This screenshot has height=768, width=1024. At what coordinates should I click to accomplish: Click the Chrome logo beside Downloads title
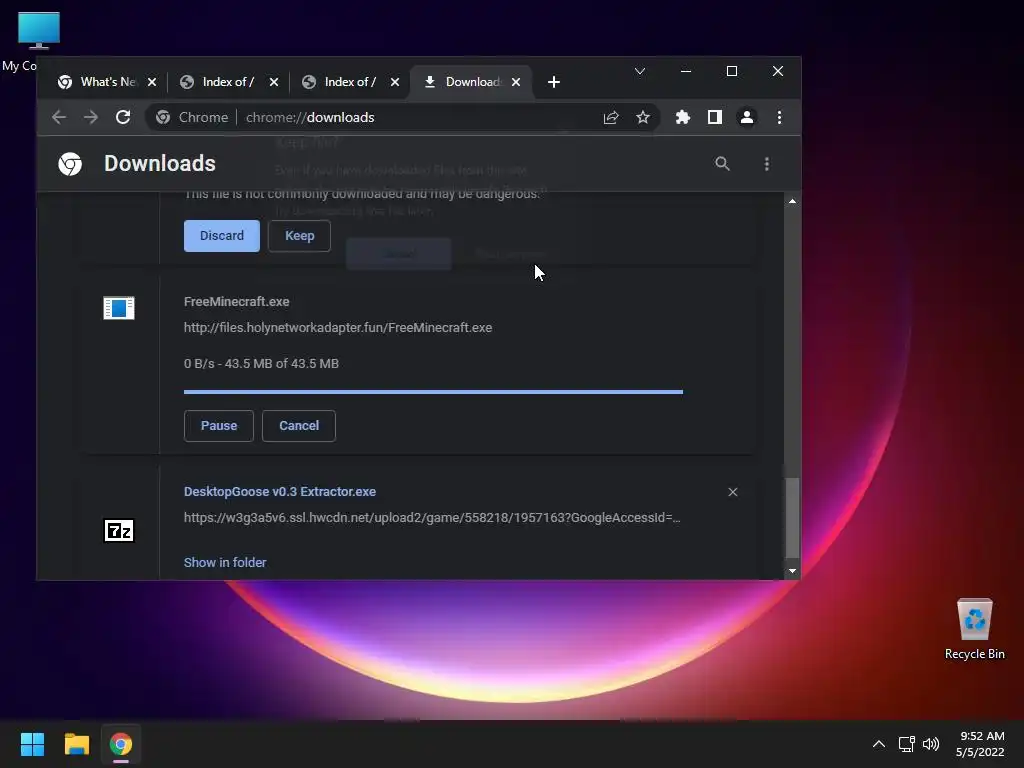tap(70, 163)
